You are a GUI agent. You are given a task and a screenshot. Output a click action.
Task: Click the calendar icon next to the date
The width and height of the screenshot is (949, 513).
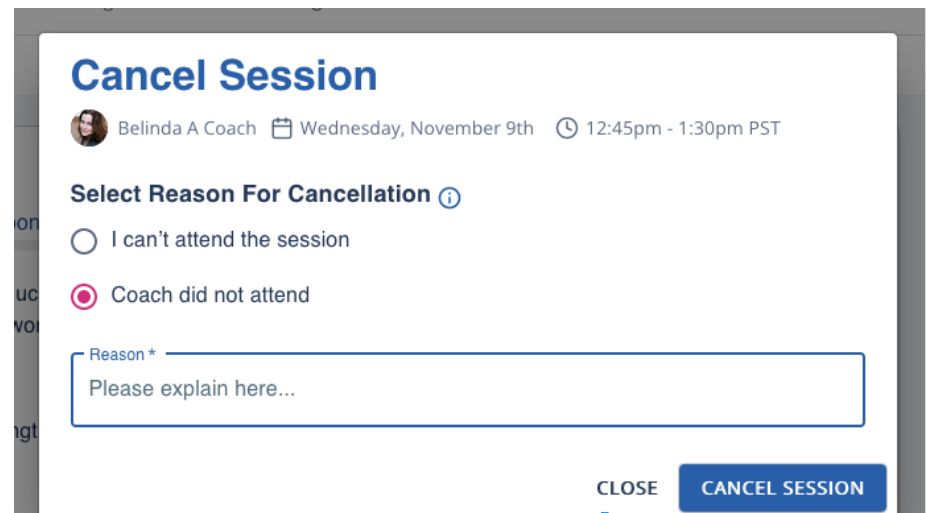282,129
